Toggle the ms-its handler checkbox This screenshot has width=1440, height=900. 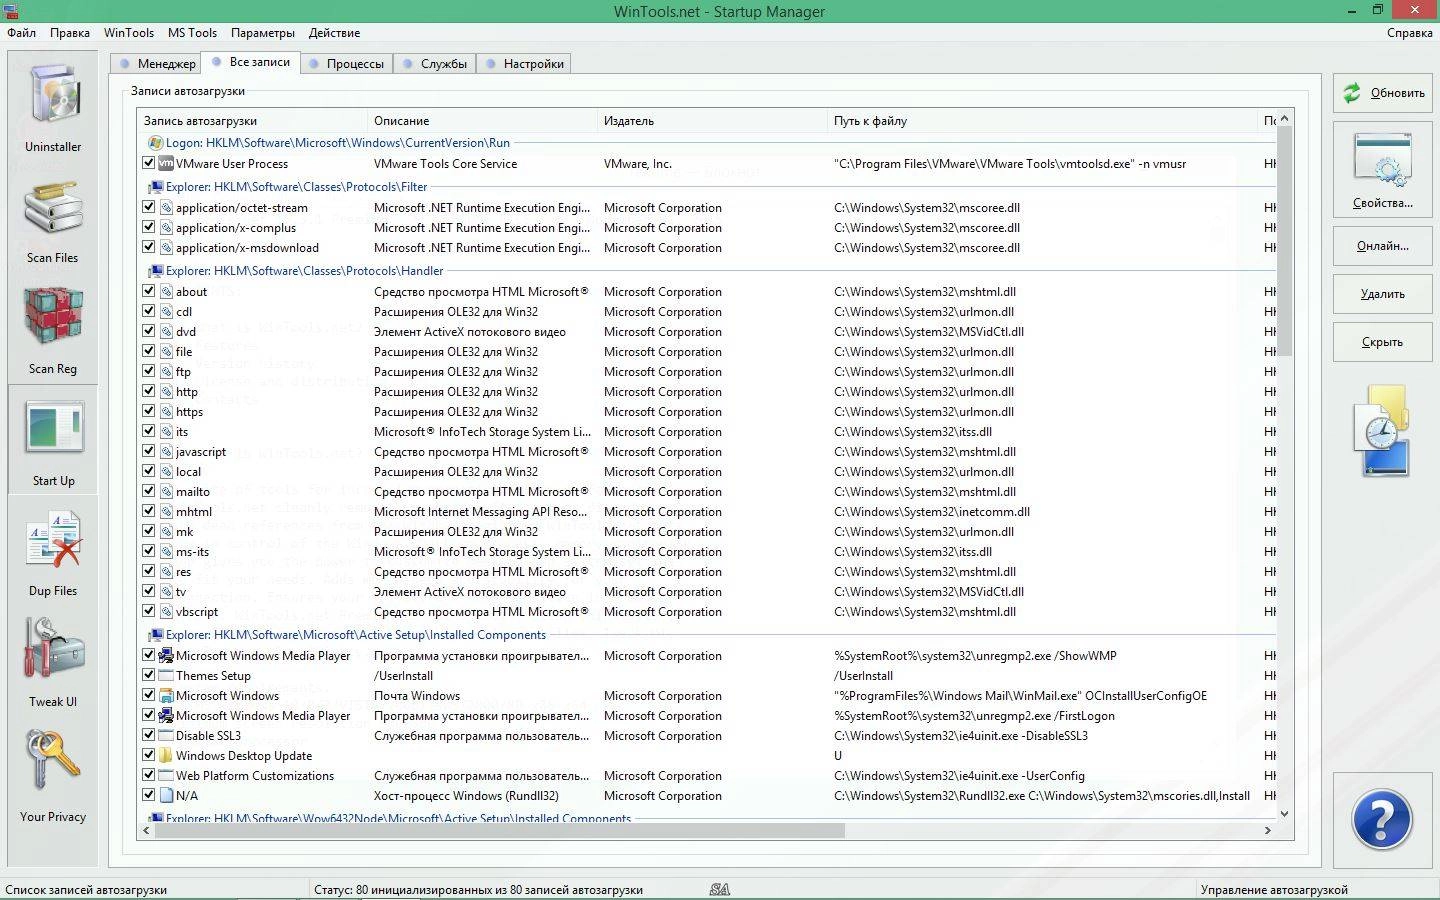[149, 551]
